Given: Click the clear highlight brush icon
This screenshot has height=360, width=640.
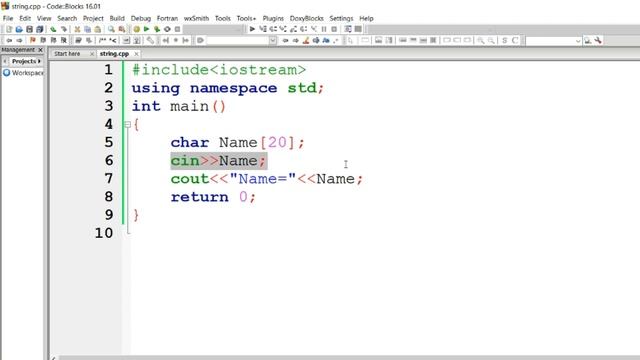Looking at the screenshot, I should (306, 40).
